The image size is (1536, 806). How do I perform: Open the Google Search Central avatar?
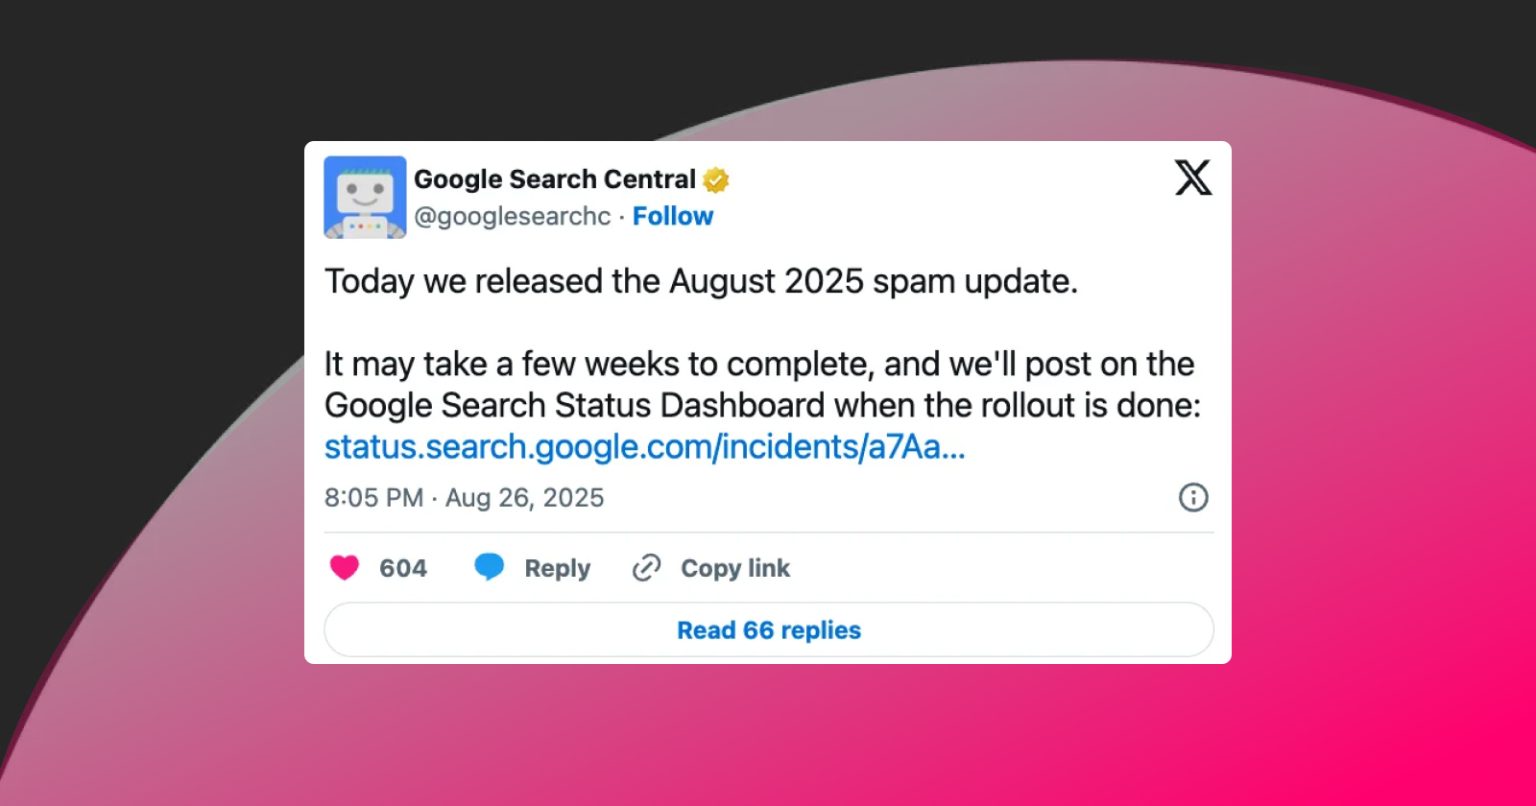pyautogui.click(x=365, y=197)
